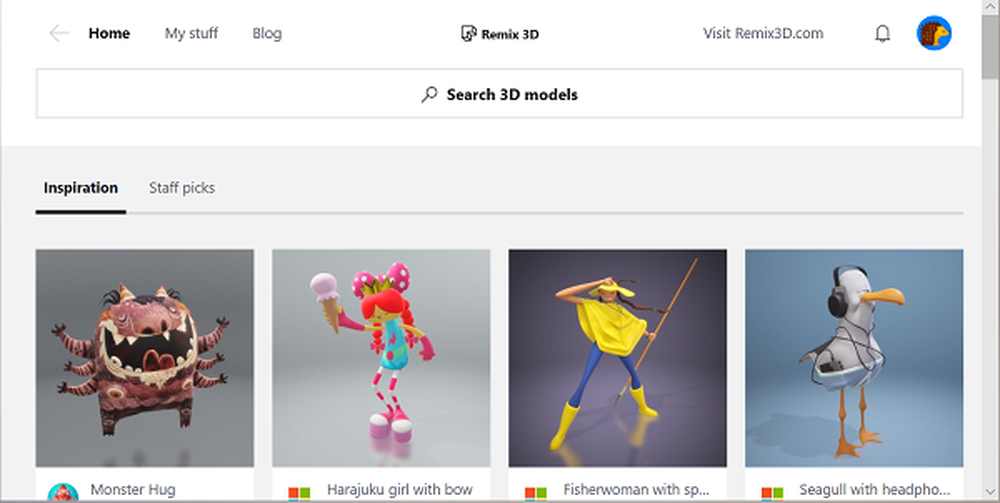Click the vertical scrollbar down arrow
1000x503 pixels.
tap(990, 492)
